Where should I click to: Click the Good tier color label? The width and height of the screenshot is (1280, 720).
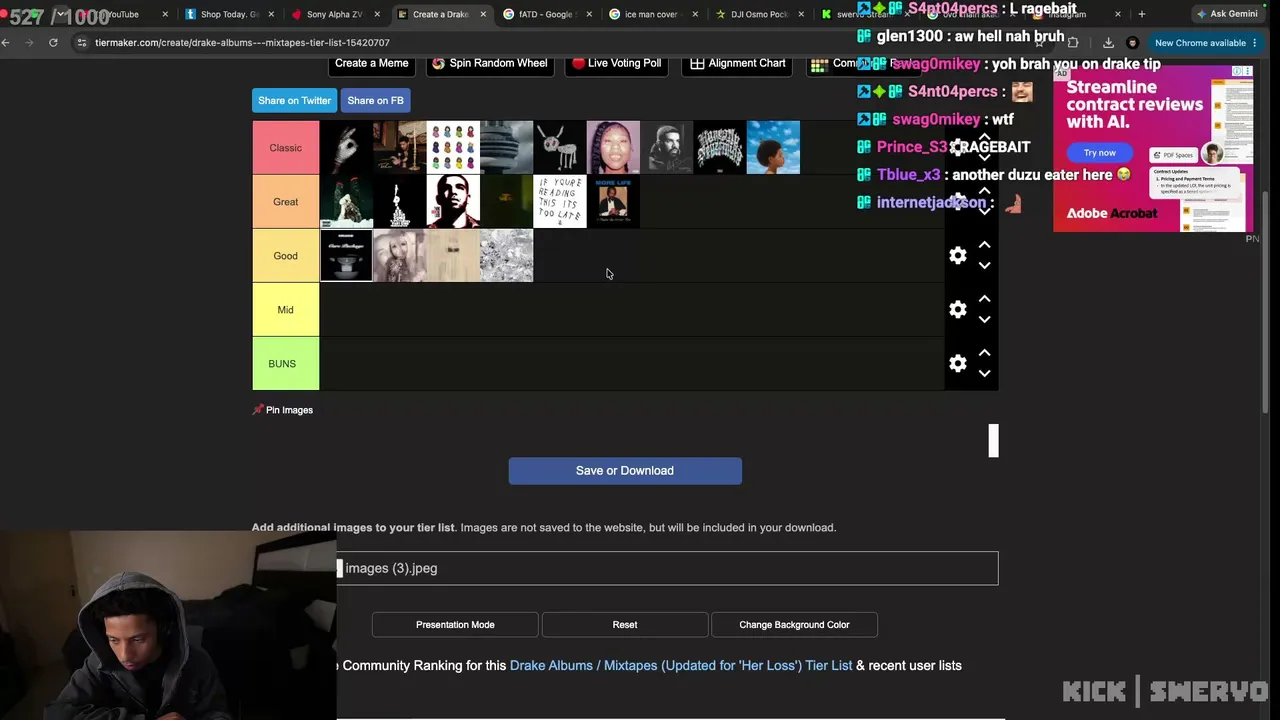pyautogui.click(x=286, y=256)
